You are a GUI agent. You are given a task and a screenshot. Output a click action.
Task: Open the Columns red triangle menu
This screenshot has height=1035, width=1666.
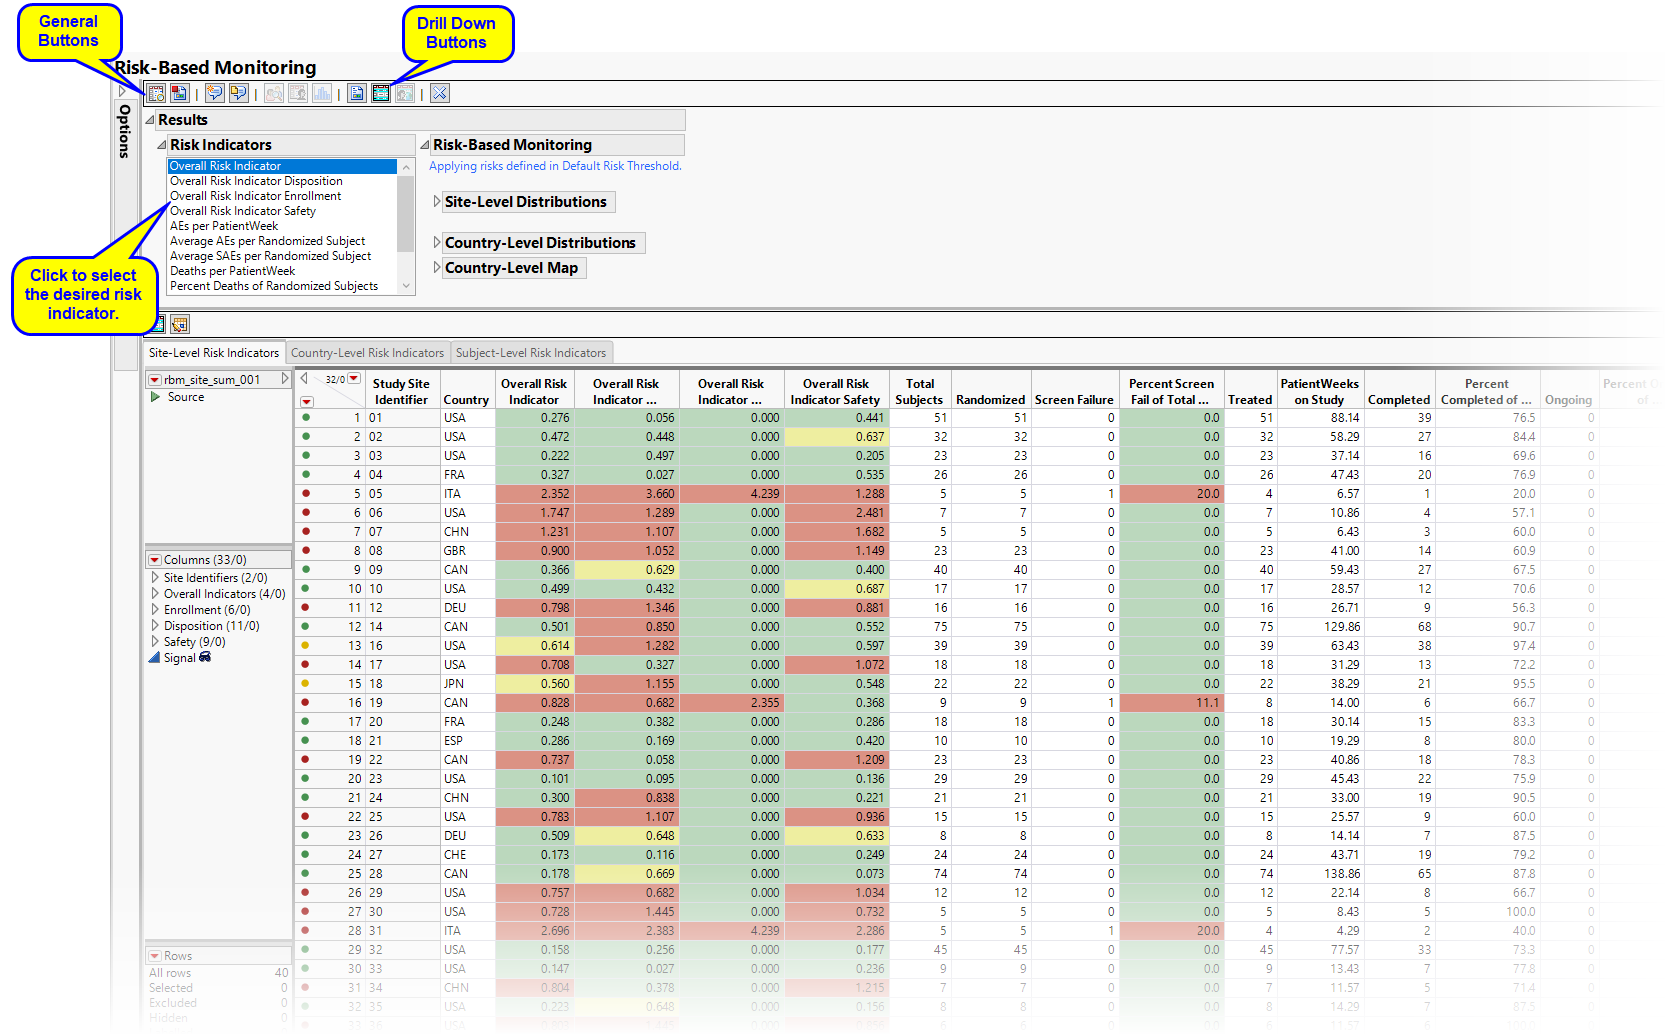point(155,560)
